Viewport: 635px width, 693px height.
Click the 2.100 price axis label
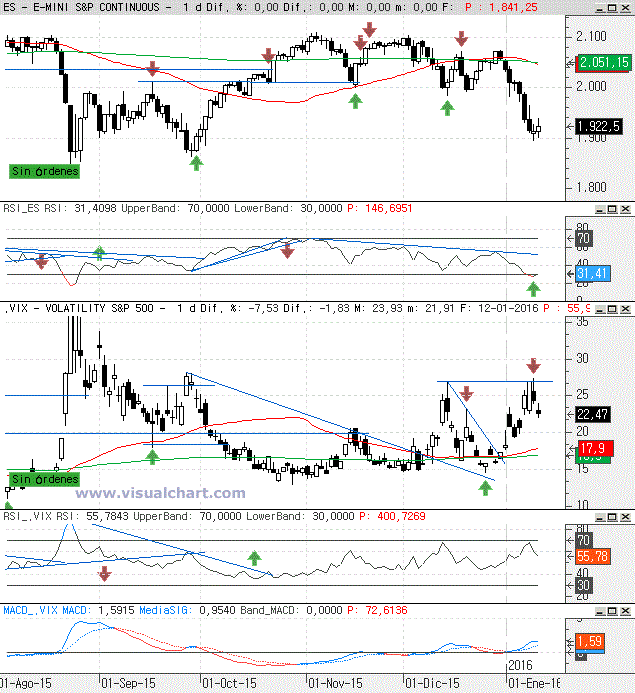click(591, 36)
